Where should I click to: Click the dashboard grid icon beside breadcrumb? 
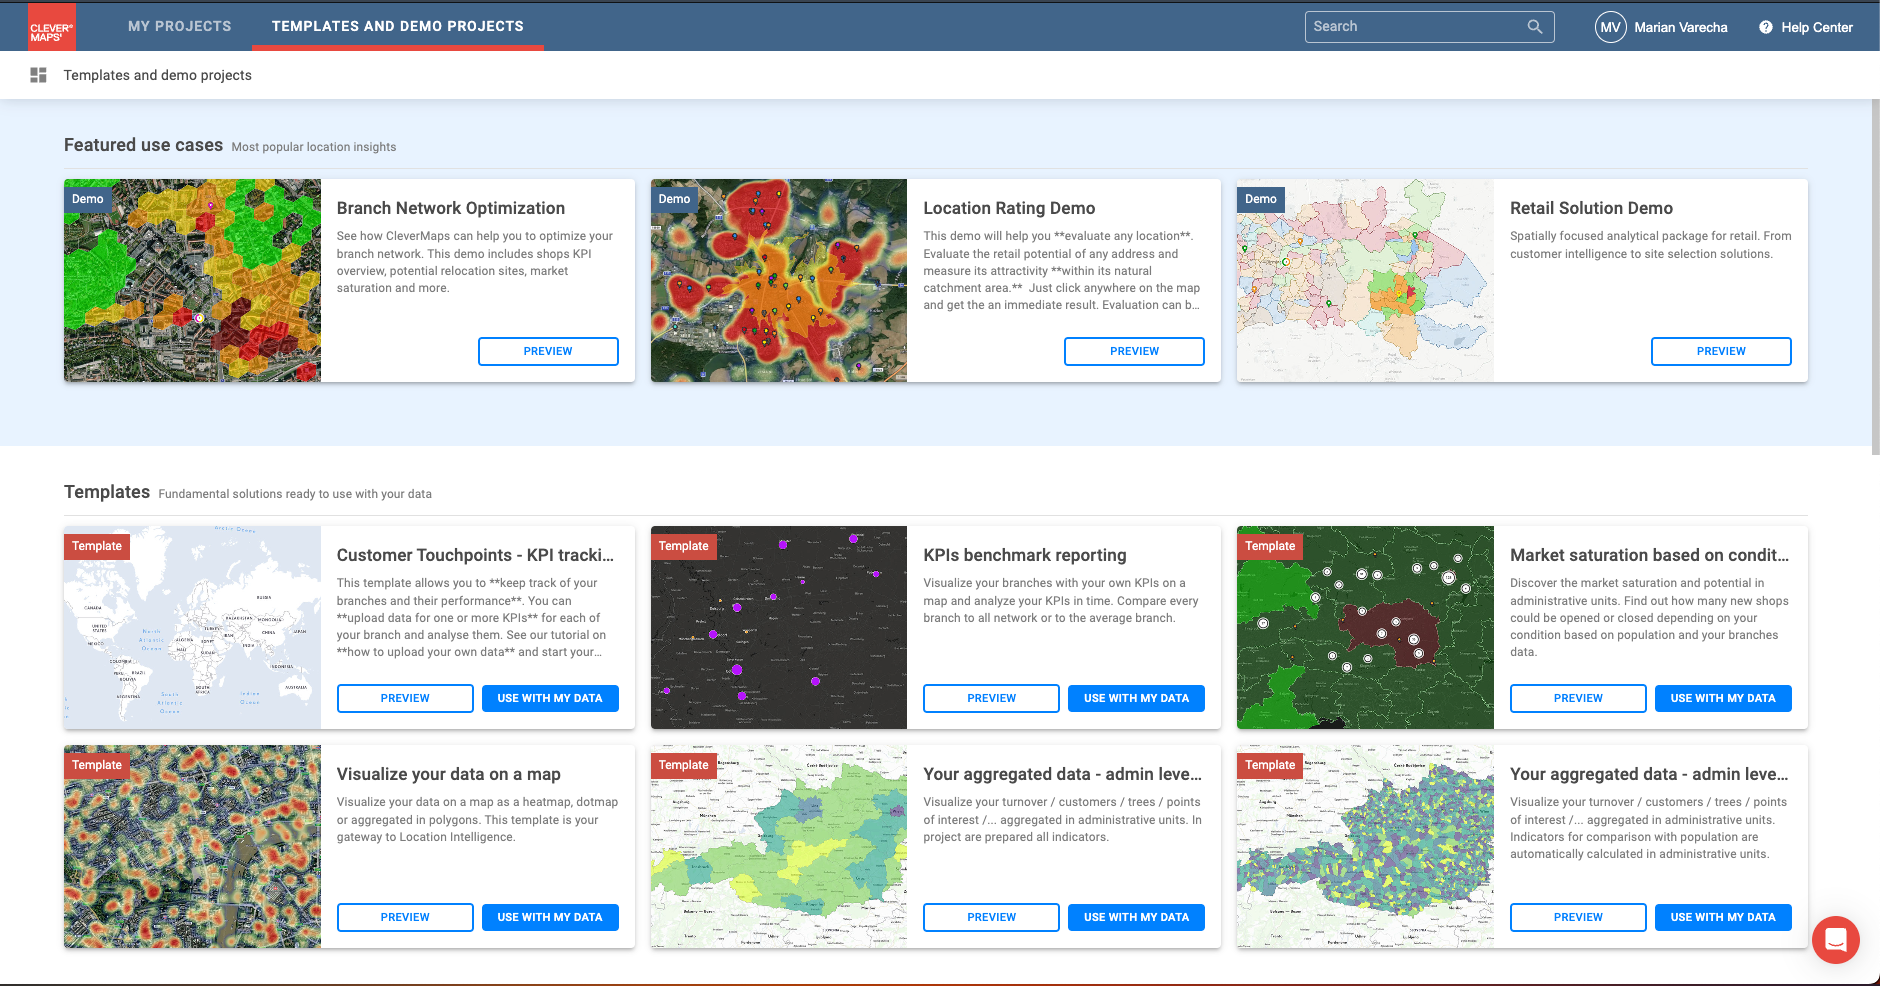[x=39, y=75]
